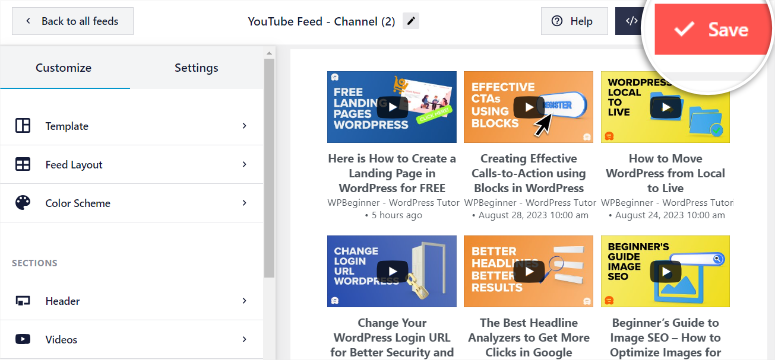Click the Free Landing Pages WordPress thumbnail

(x=392, y=107)
